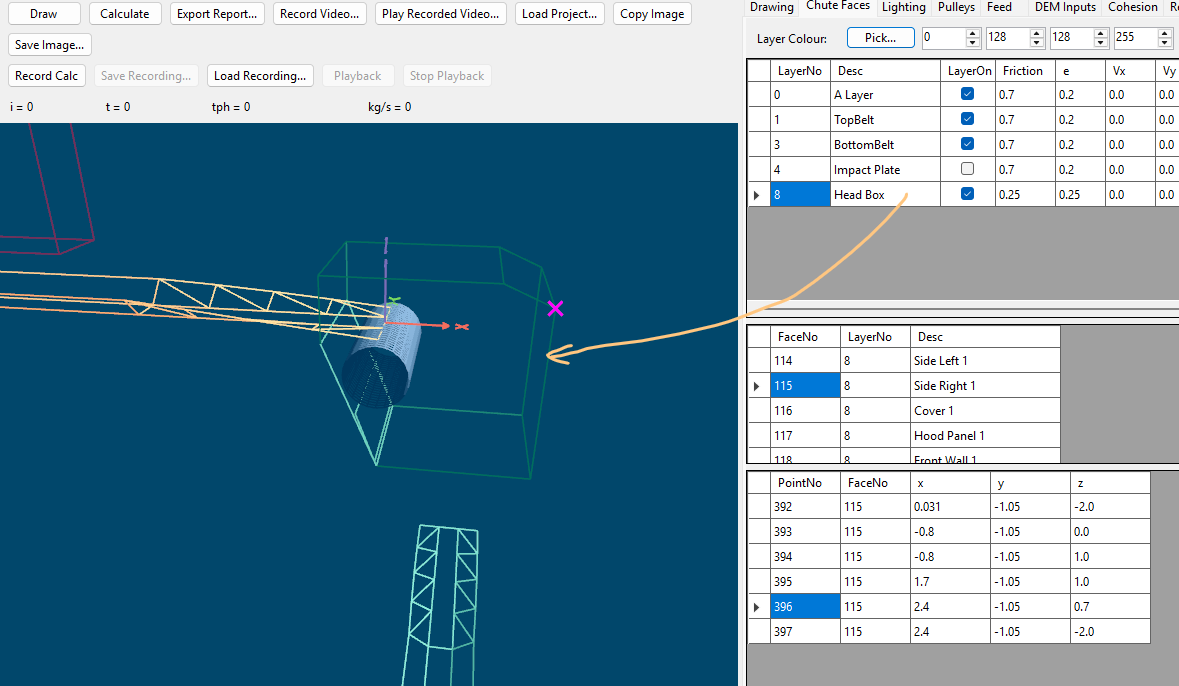Select e value 0.2 of A Layer
The width and height of the screenshot is (1179, 686).
(x=1078, y=95)
